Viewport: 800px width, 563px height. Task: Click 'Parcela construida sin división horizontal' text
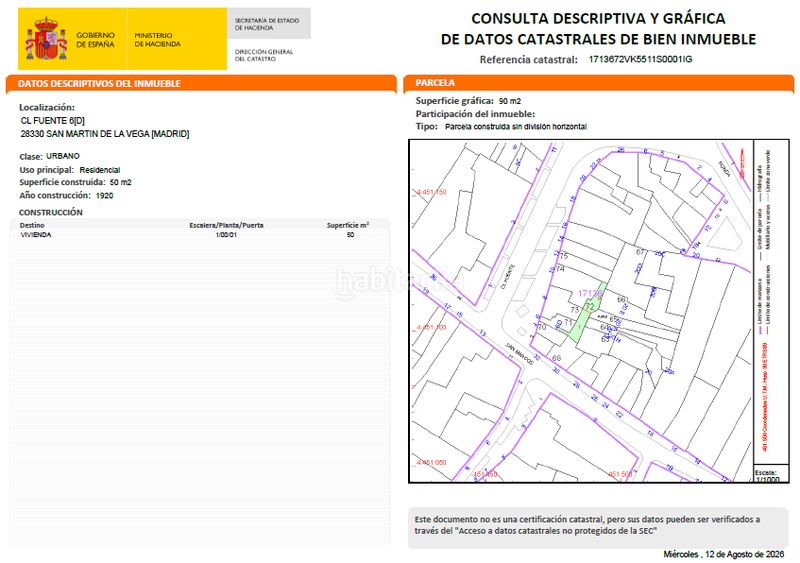tap(516, 127)
